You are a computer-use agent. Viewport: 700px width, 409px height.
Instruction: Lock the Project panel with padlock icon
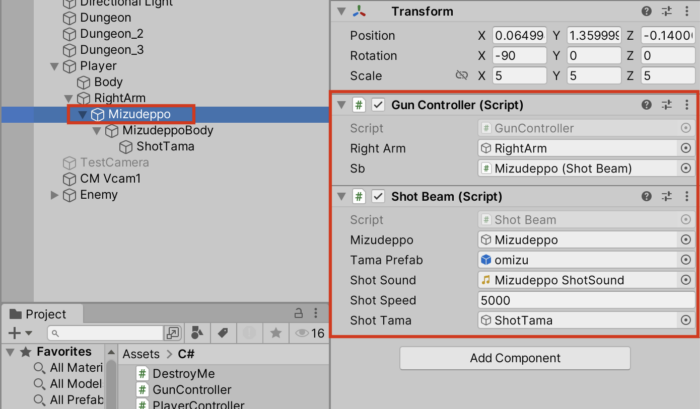pos(298,313)
